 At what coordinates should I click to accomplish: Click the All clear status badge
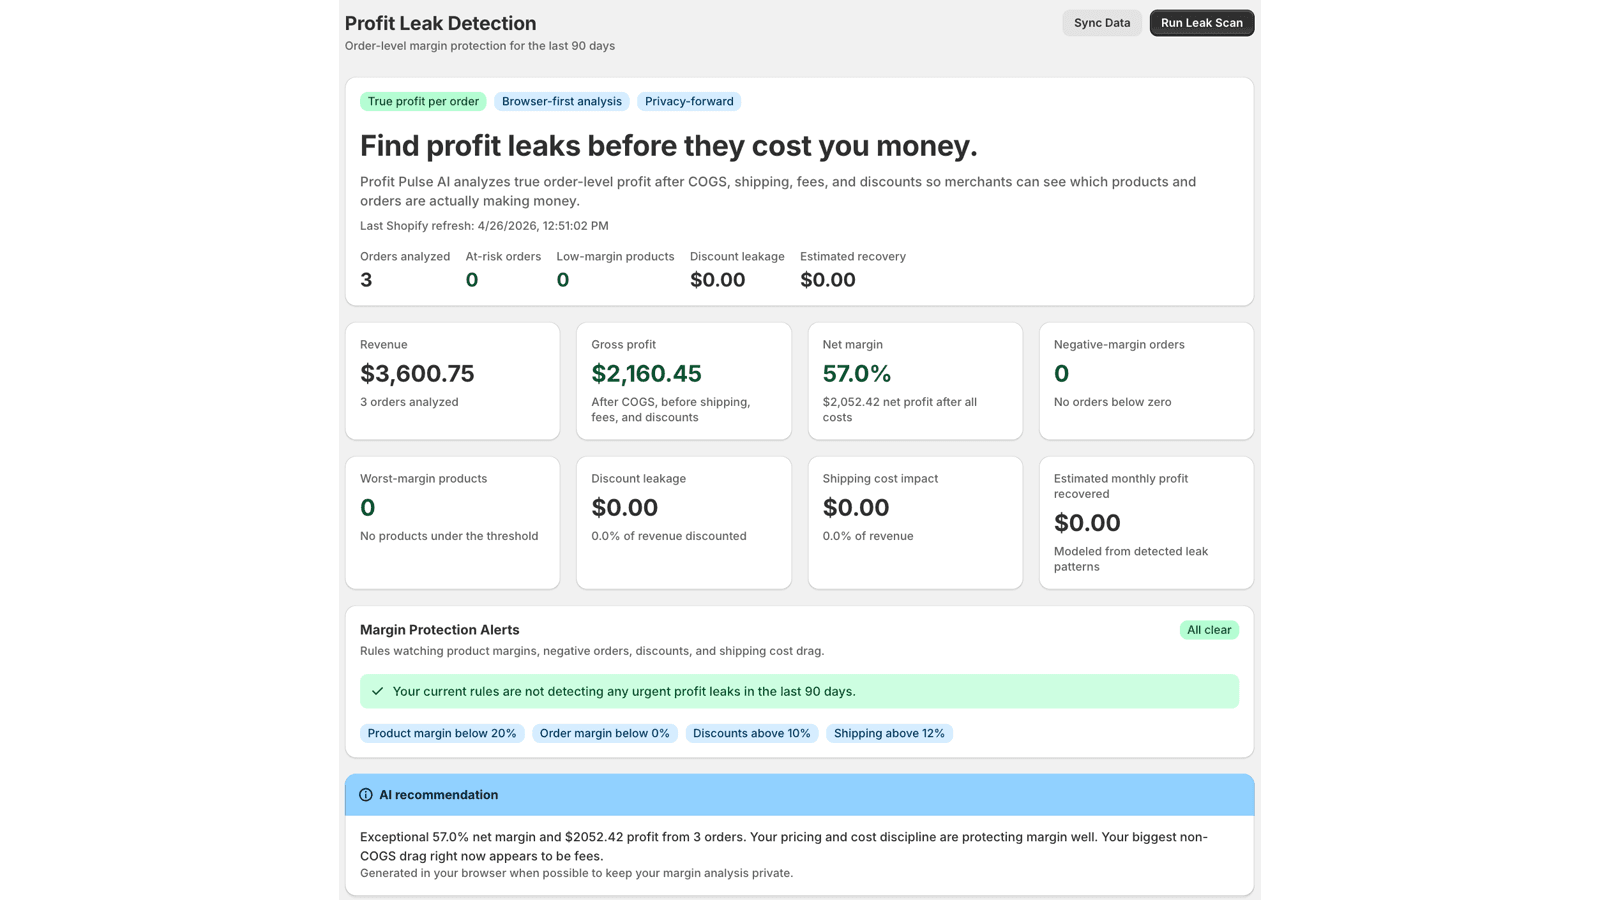coord(1209,630)
